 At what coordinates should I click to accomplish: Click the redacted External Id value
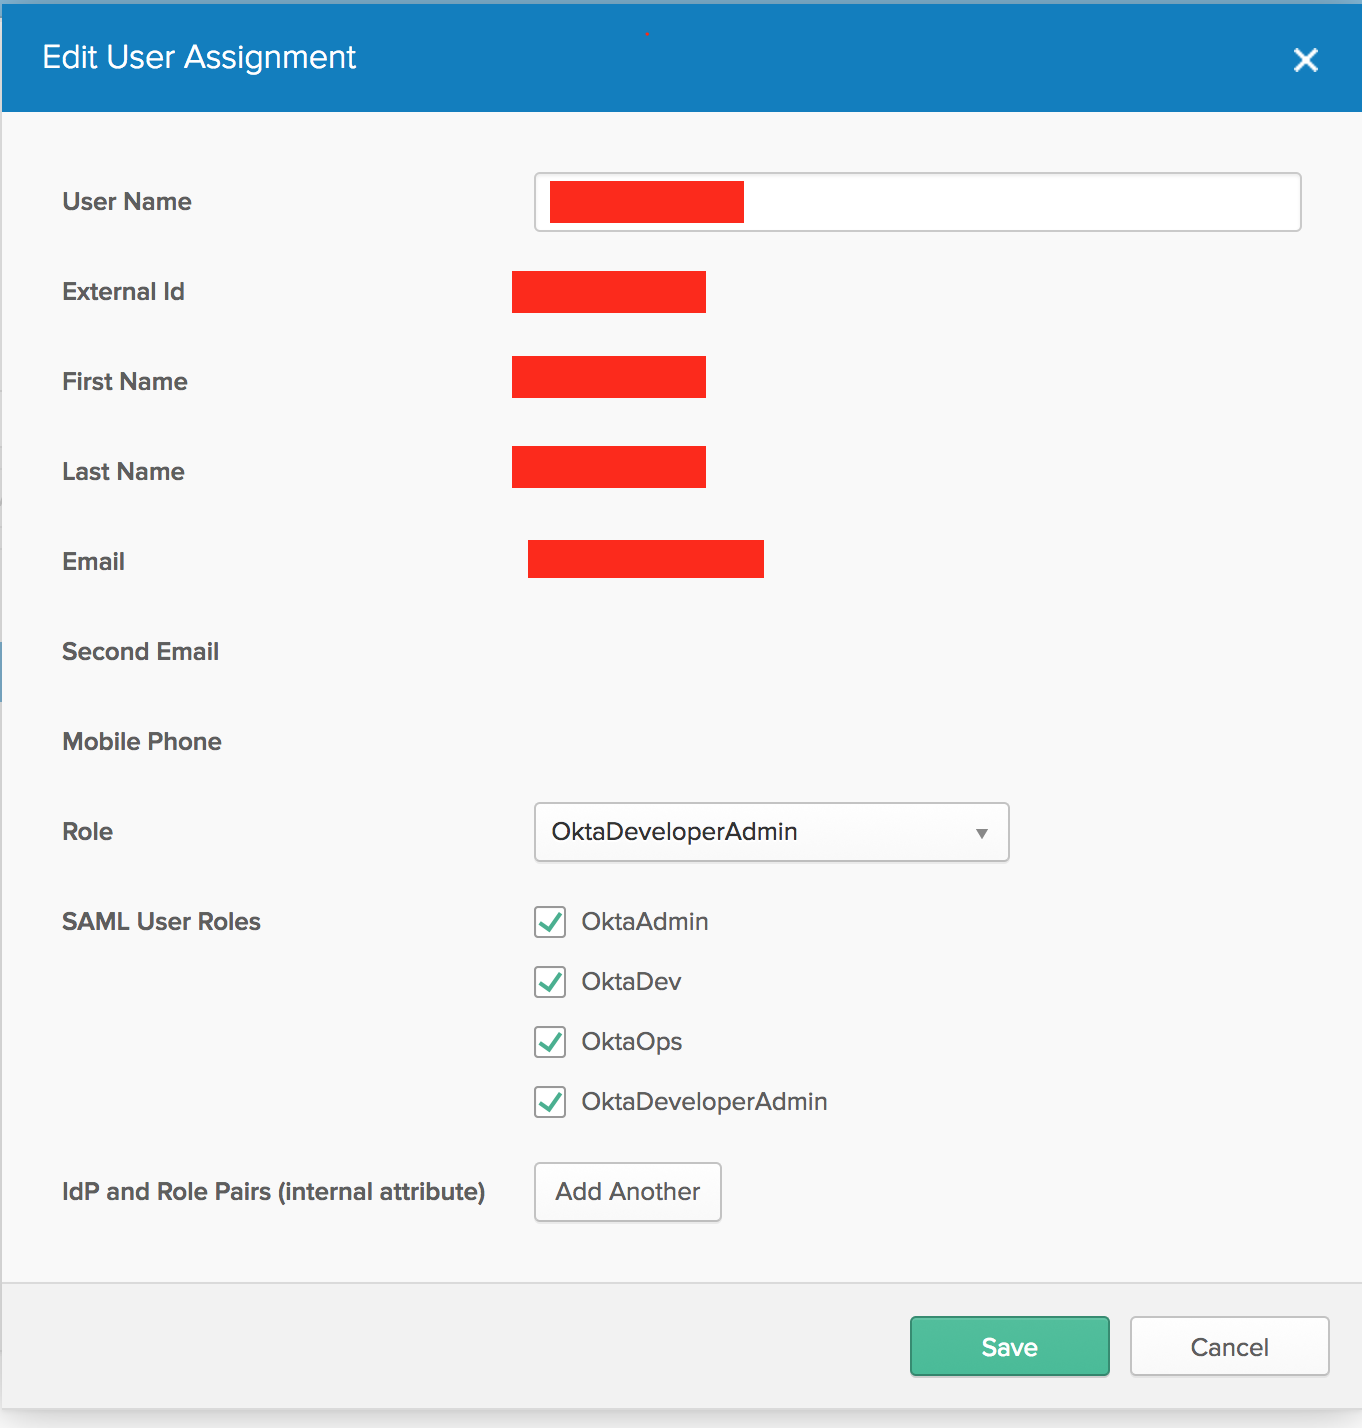(x=608, y=292)
